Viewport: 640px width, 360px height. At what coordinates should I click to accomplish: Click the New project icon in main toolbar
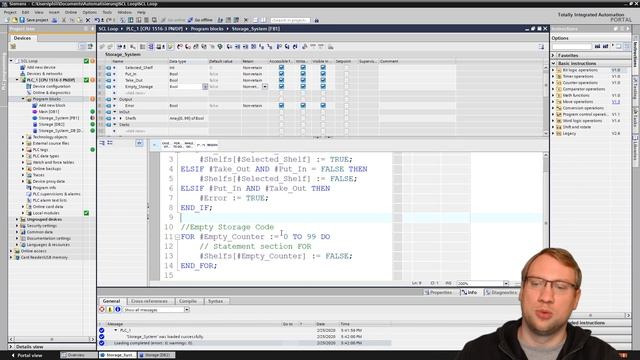coord(7,20)
